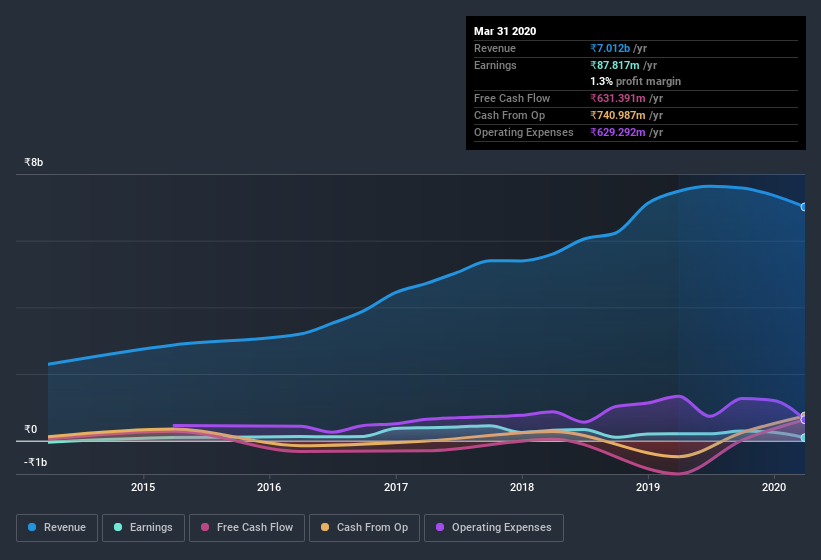This screenshot has height=560, width=821.
Task: Select the 2016 x-axis label
Action: (269, 487)
